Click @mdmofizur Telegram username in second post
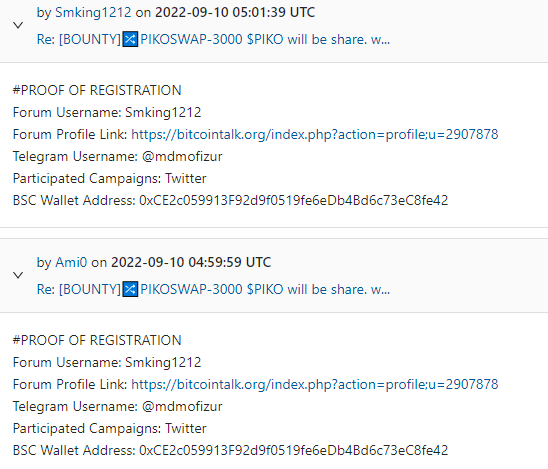This screenshot has height=469, width=548. [182, 406]
